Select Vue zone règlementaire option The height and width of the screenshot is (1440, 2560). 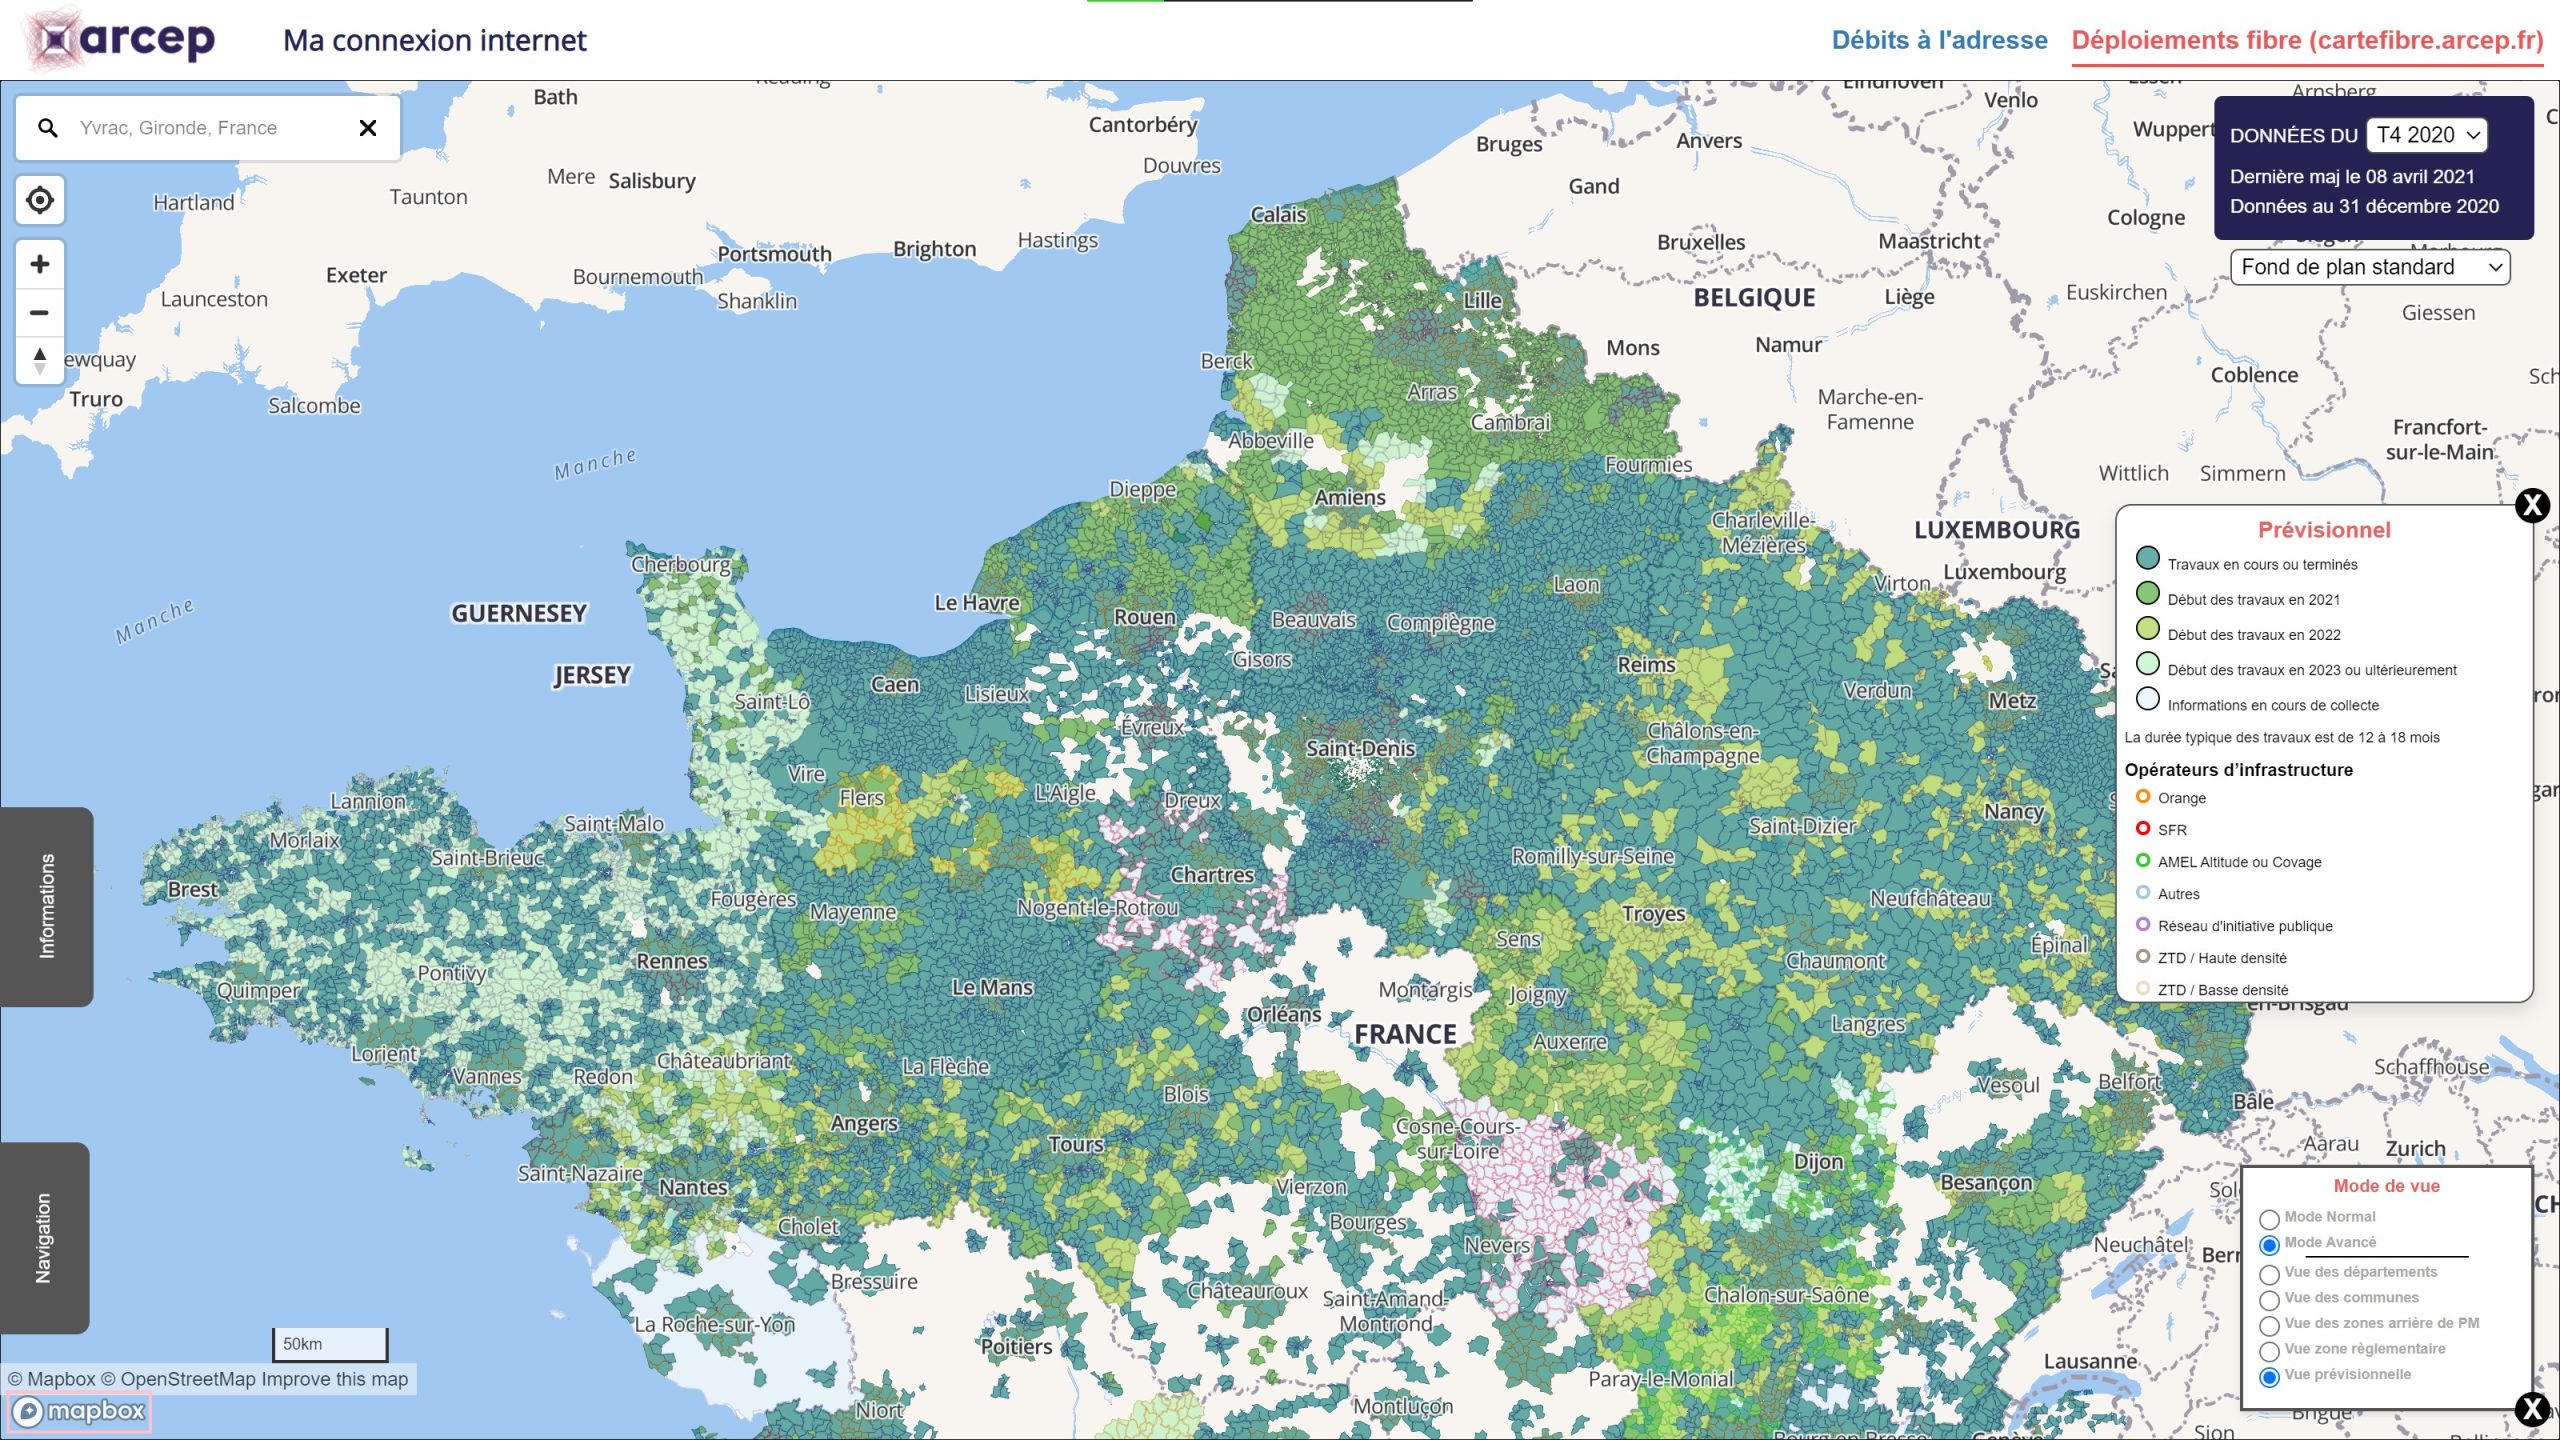[x=2269, y=1351]
